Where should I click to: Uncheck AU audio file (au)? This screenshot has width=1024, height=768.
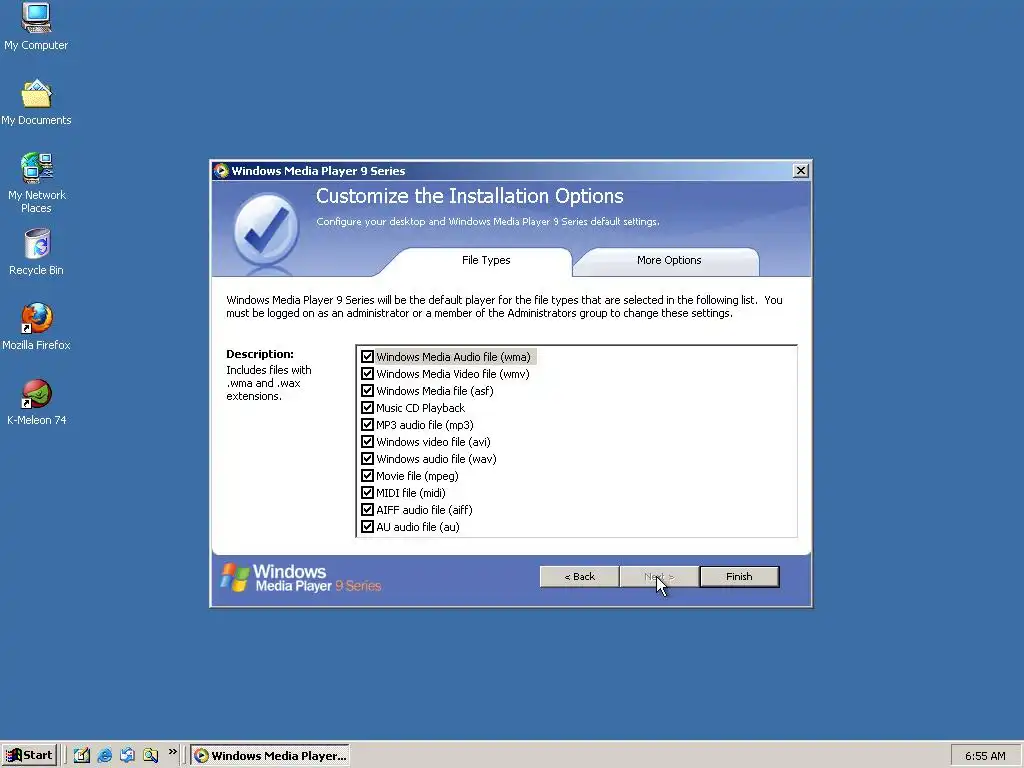[x=368, y=526]
